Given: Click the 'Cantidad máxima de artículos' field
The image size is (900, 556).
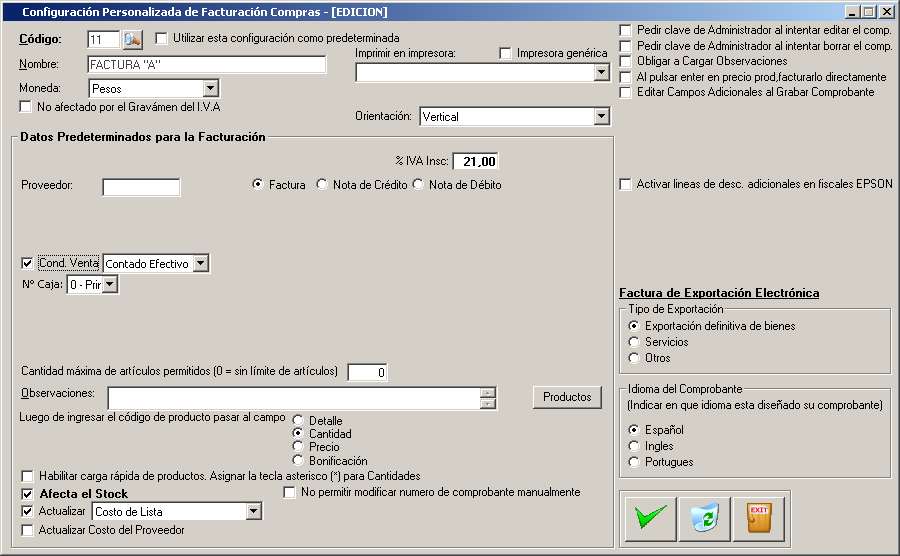Looking at the screenshot, I should 367,372.
